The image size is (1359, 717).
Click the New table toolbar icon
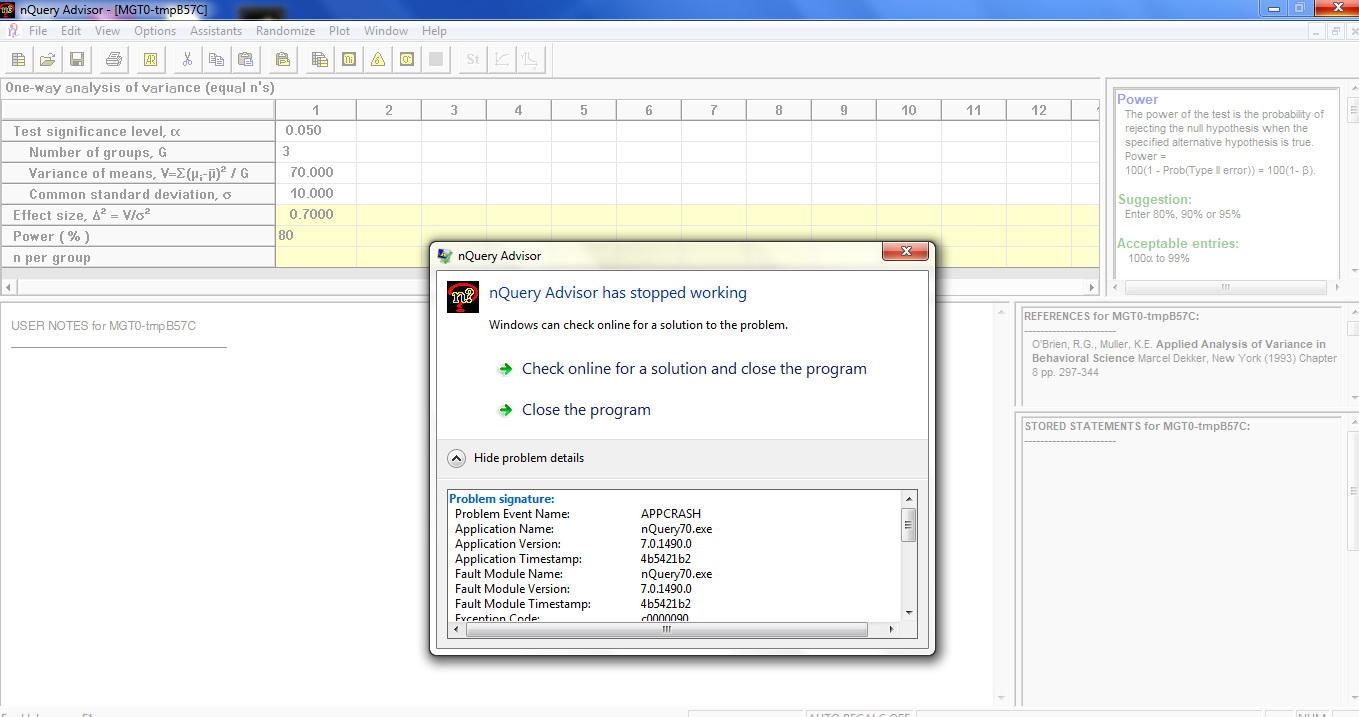tap(18, 60)
